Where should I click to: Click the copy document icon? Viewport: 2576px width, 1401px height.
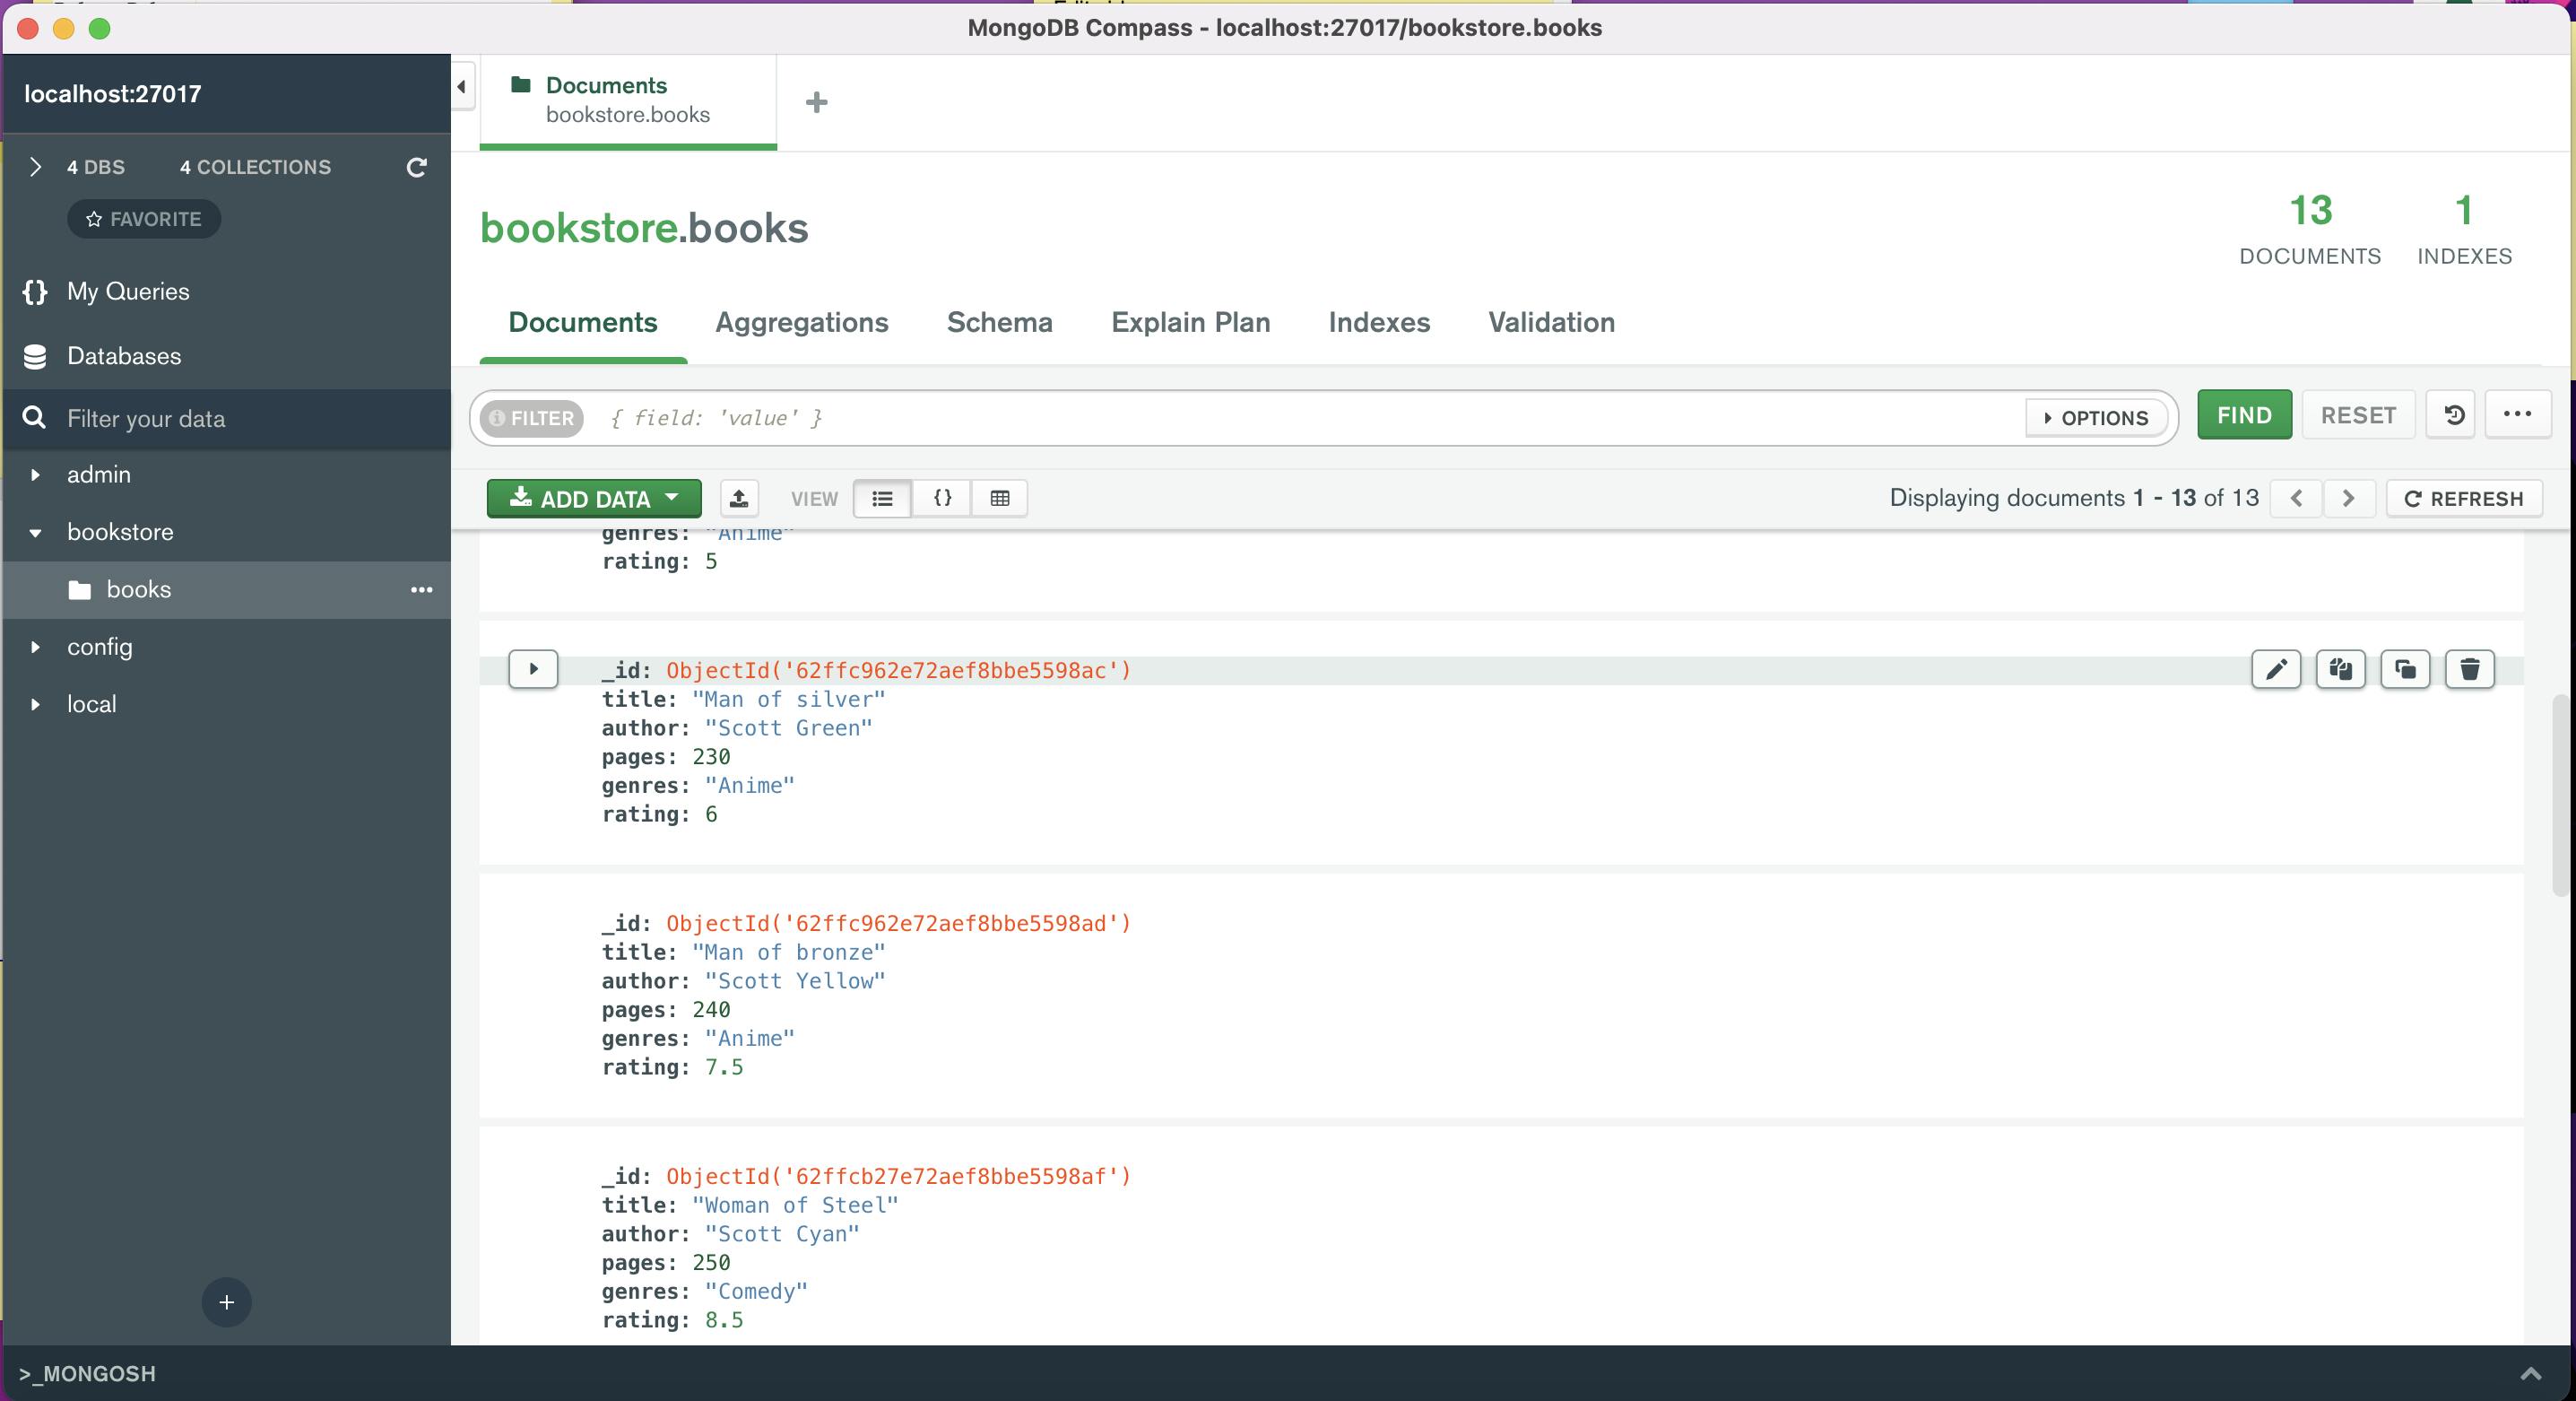pyautogui.click(x=2340, y=669)
